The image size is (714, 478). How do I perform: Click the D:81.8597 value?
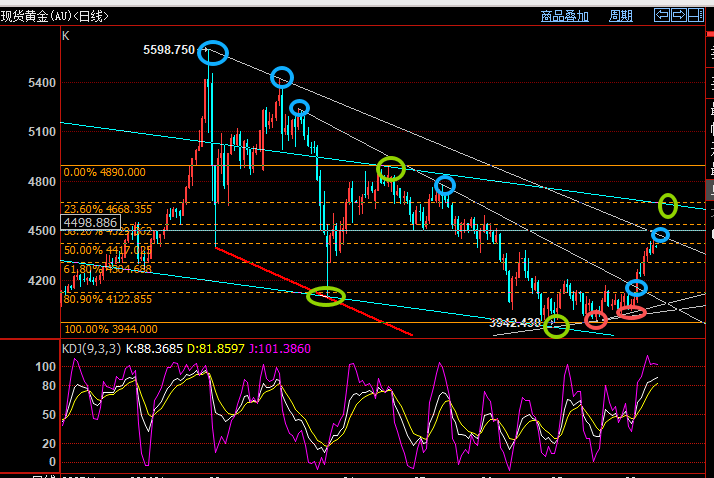(x=216, y=349)
